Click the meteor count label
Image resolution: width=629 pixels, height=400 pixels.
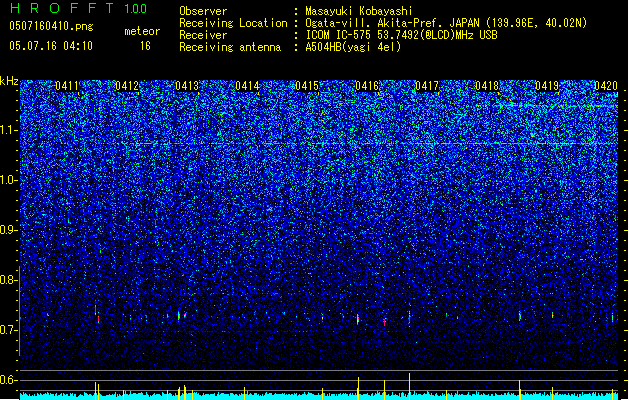[x=142, y=31]
